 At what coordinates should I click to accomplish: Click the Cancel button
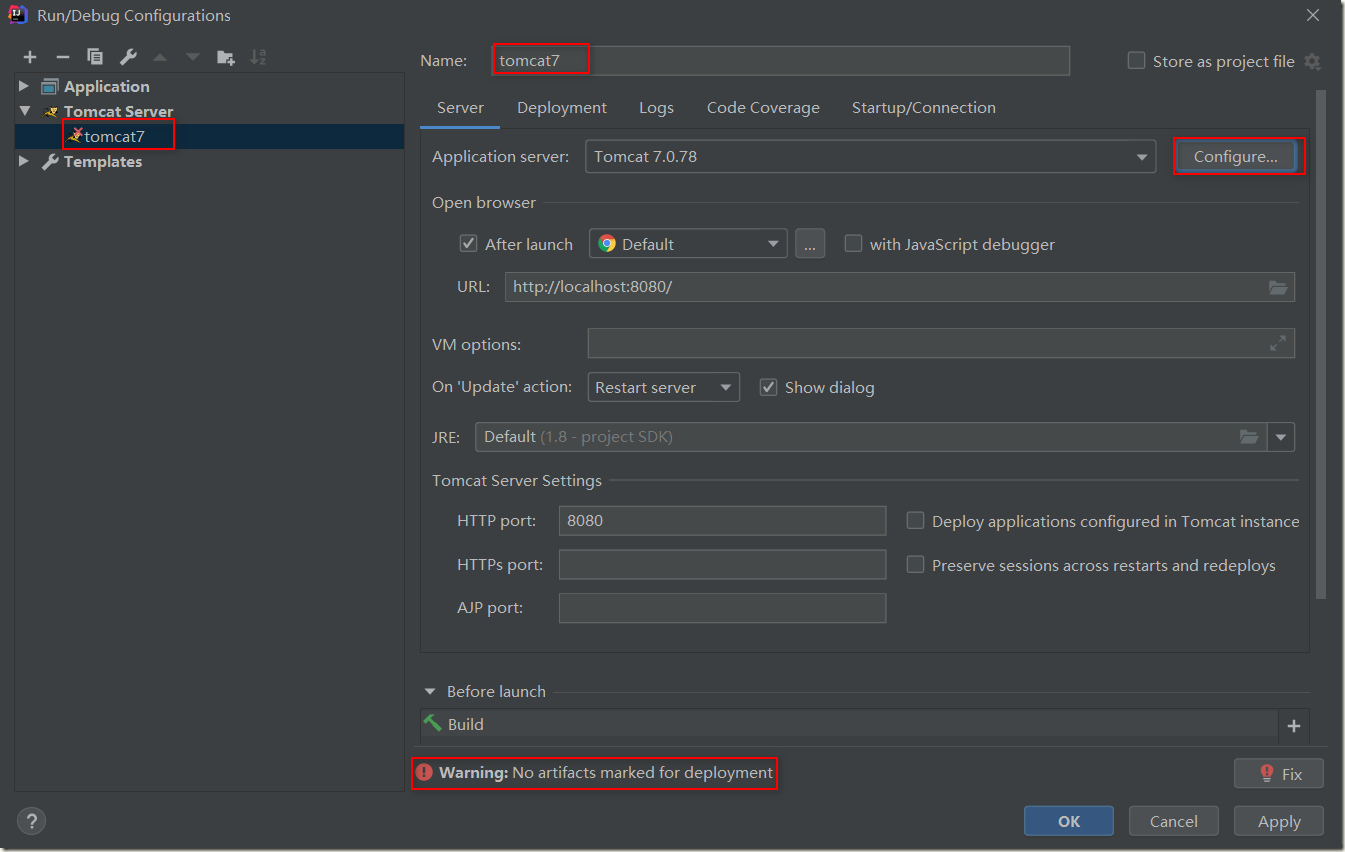(x=1174, y=821)
